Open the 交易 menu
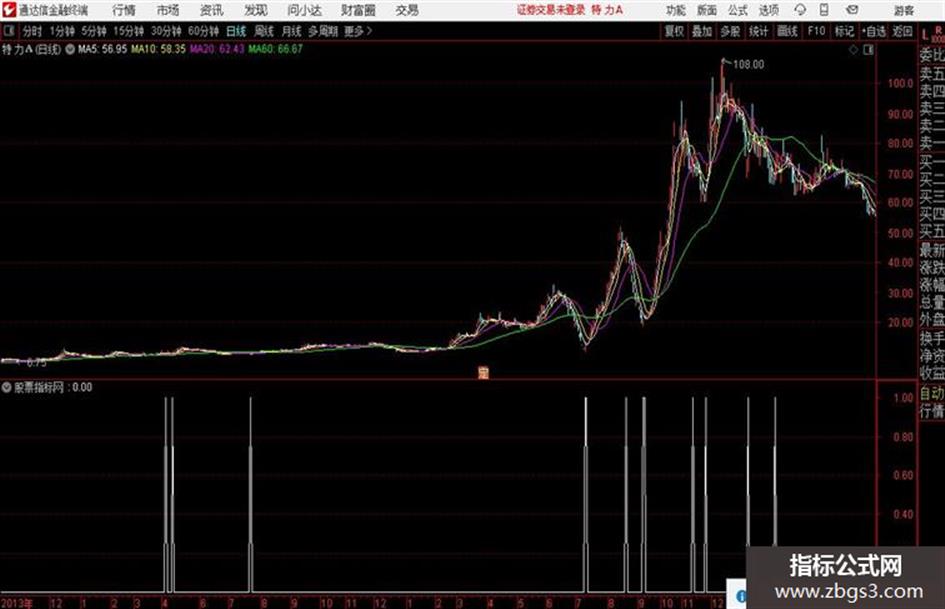 407,10
